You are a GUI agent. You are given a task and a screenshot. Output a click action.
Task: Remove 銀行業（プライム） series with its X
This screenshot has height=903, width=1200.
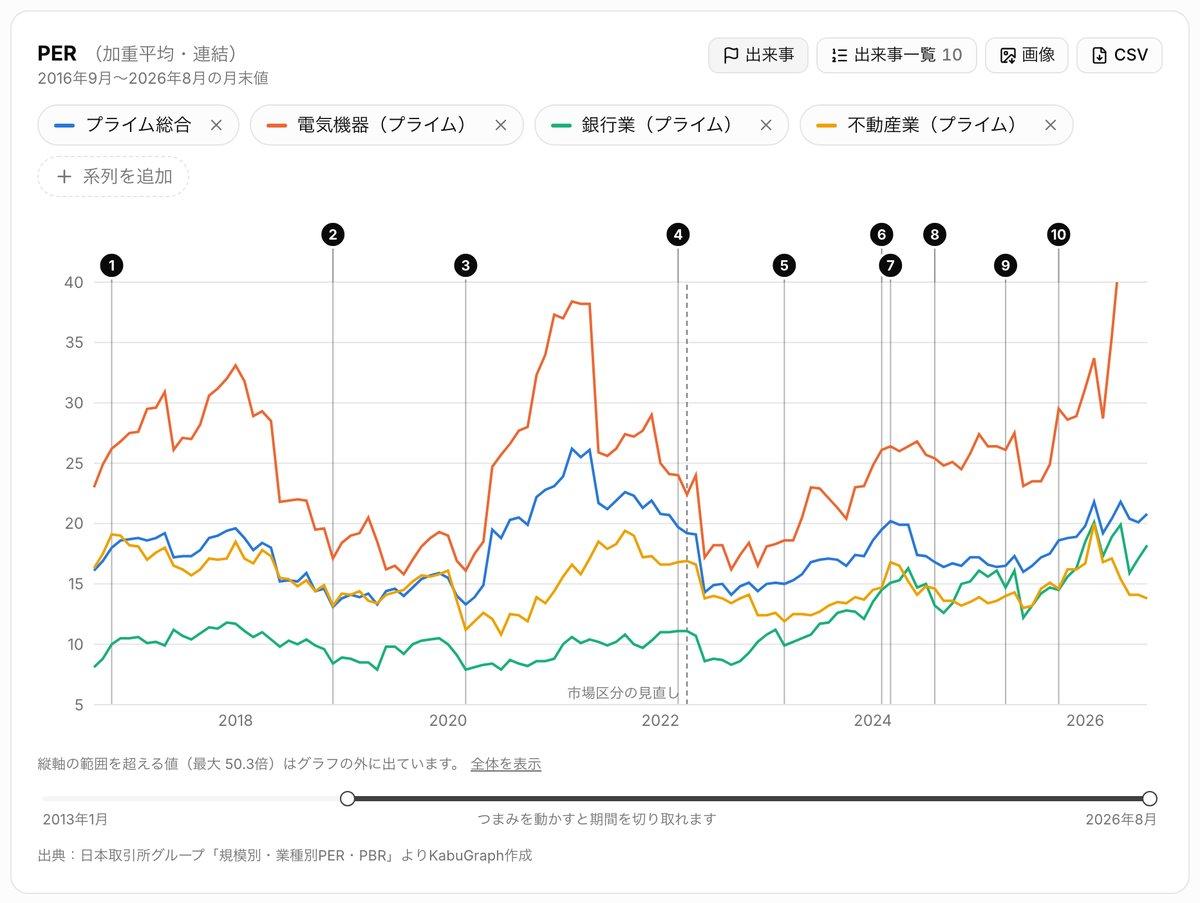[766, 125]
